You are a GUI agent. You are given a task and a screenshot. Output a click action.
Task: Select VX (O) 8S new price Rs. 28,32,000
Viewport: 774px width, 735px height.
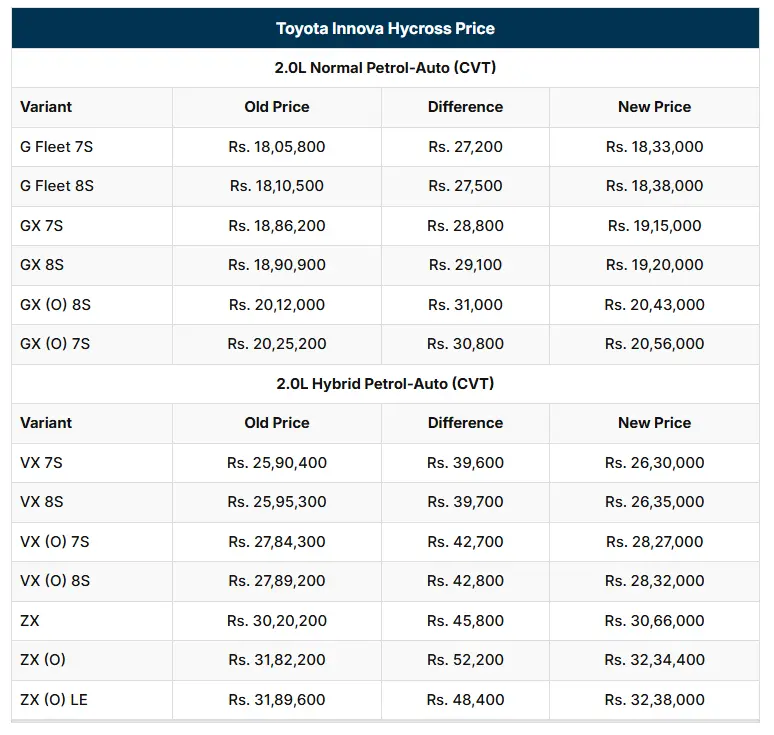(x=654, y=580)
